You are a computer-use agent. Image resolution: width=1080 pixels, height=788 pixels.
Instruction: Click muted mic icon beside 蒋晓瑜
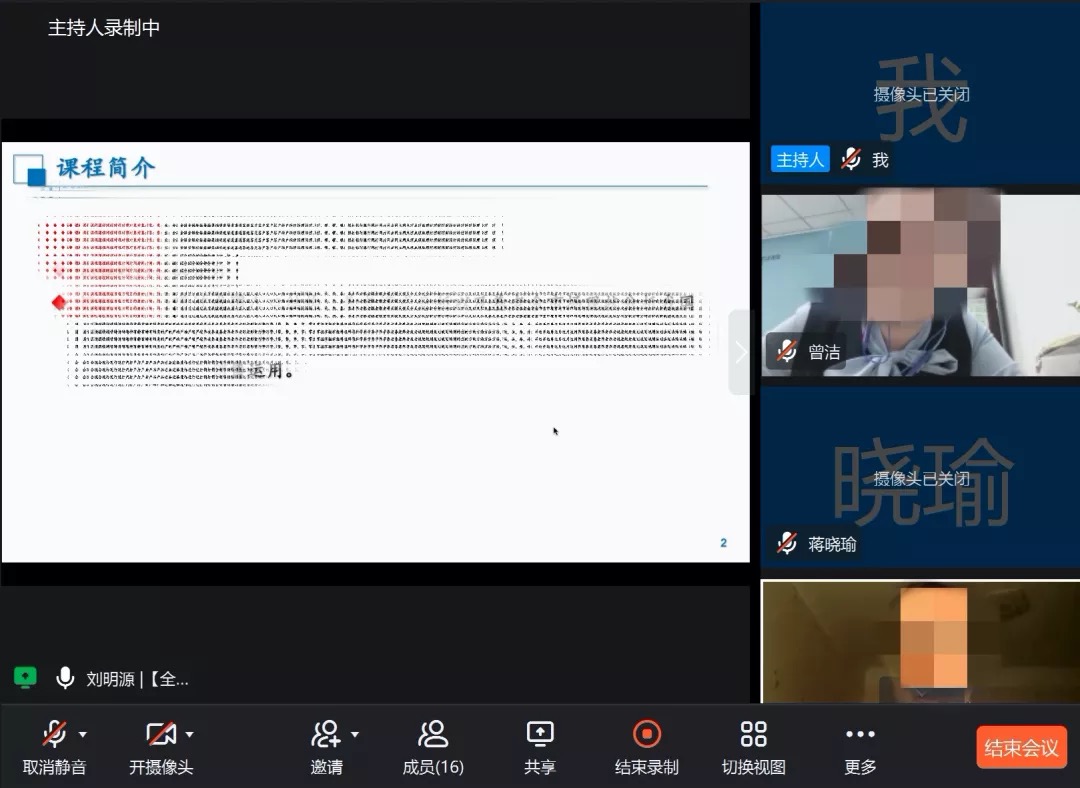[788, 543]
